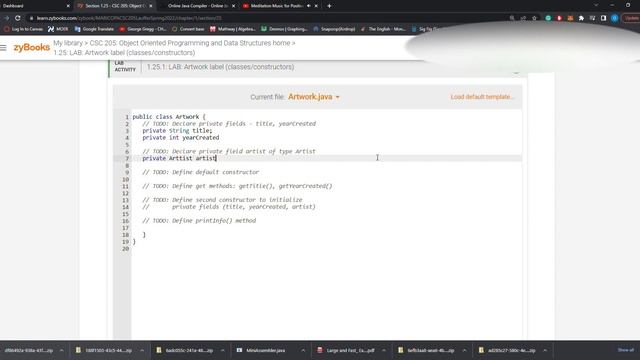Expand chevron for the zip before Miniassembler.java
Screen dimensions: 640x360
click(x=222, y=350)
